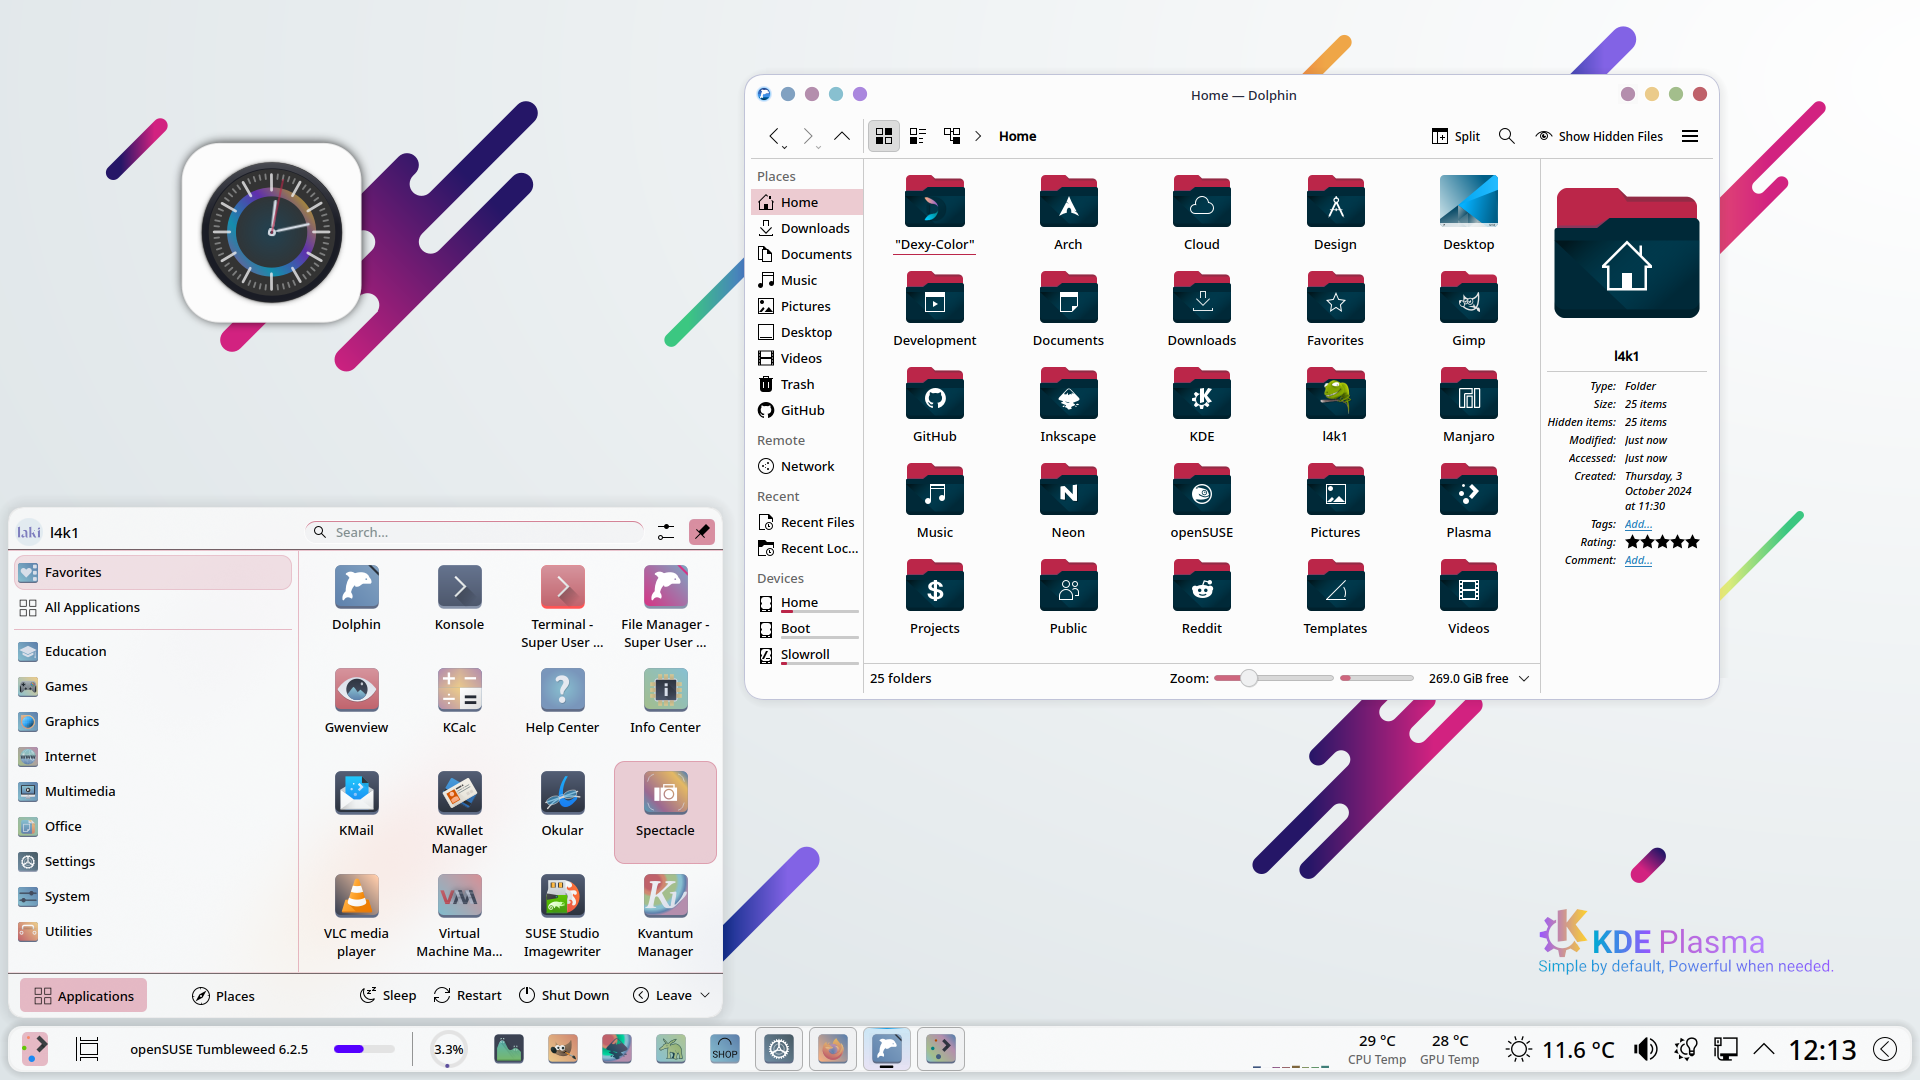1920x1080 pixels.
Task: Click the application launcher icon on the panel
Action: tap(35, 1049)
